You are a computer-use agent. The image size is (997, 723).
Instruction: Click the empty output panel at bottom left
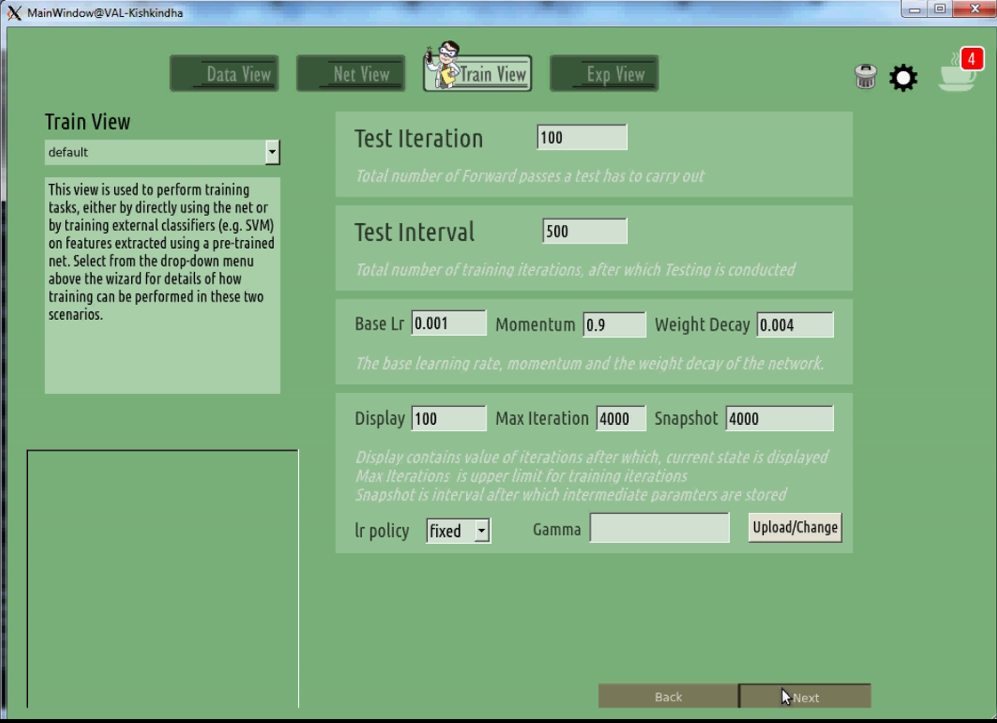coord(162,579)
